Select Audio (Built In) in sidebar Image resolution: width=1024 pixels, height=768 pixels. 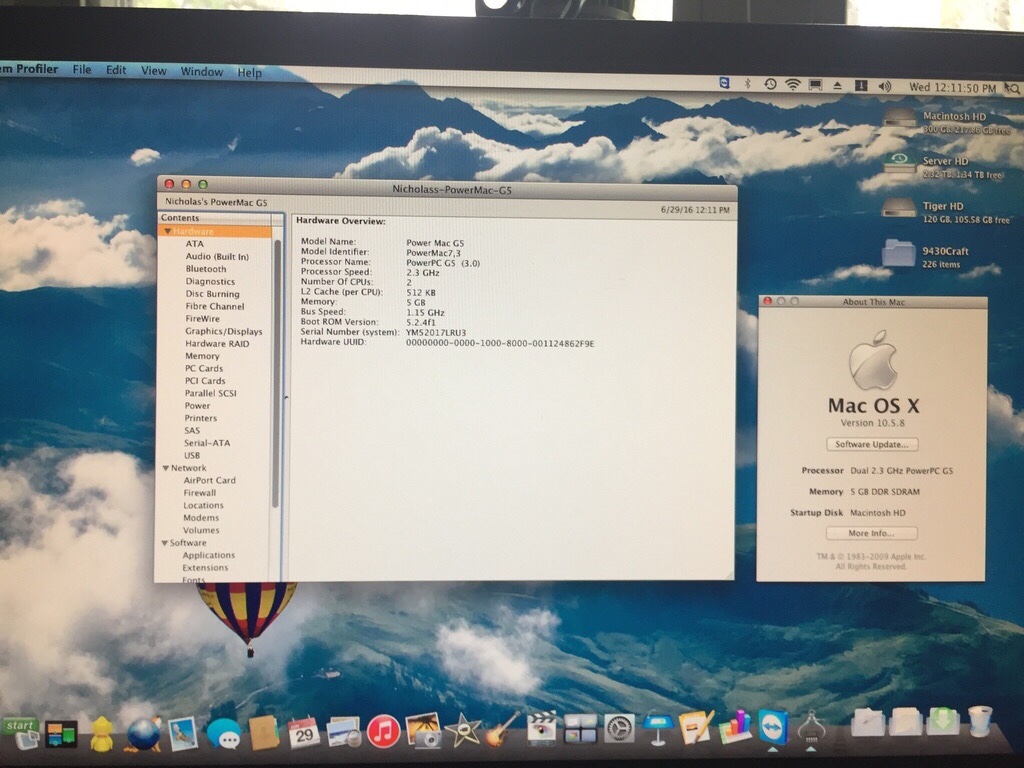(x=217, y=257)
